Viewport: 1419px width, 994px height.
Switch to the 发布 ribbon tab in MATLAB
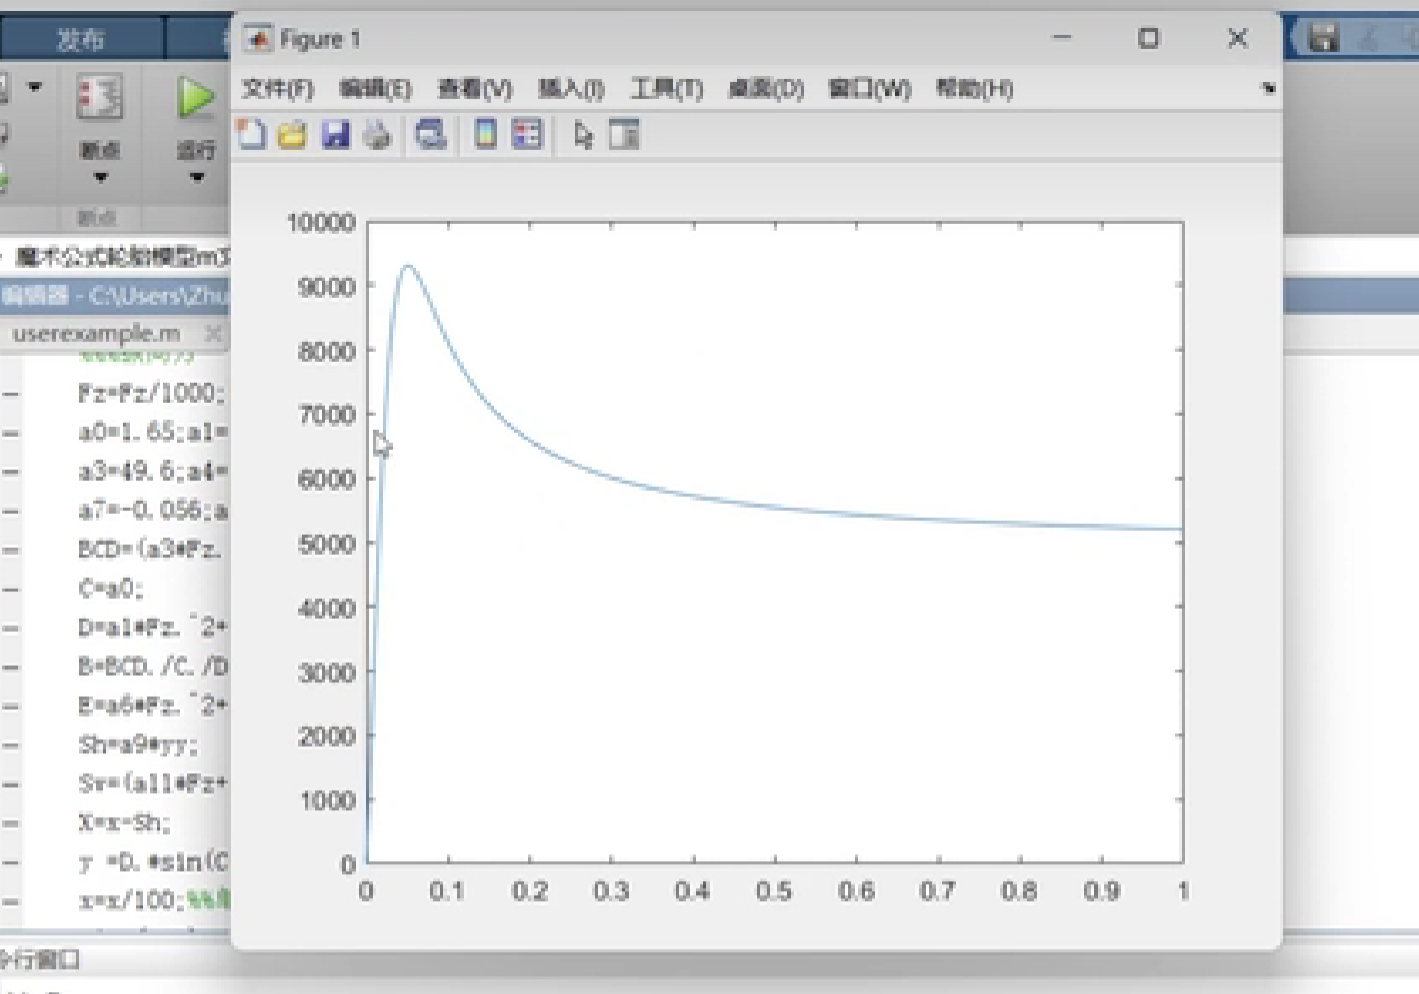point(81,39)
